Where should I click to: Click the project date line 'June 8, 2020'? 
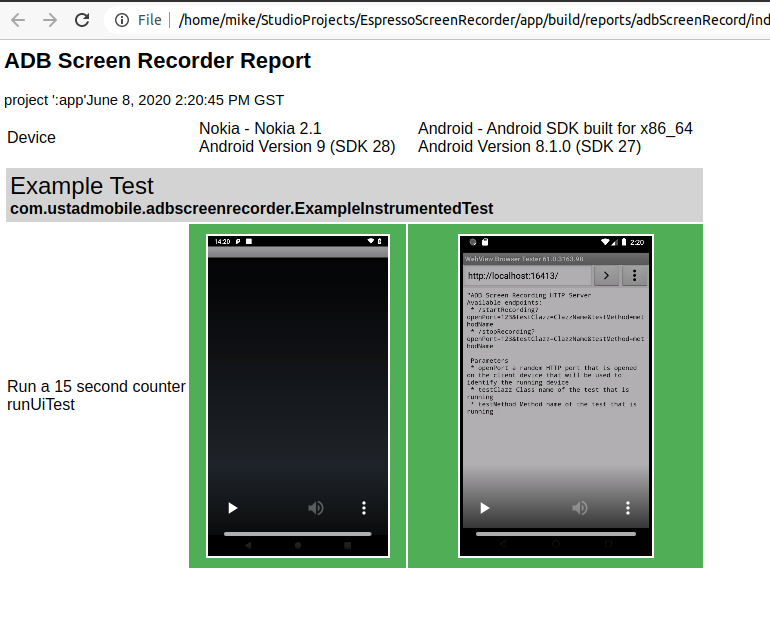(x=144, y=100)
